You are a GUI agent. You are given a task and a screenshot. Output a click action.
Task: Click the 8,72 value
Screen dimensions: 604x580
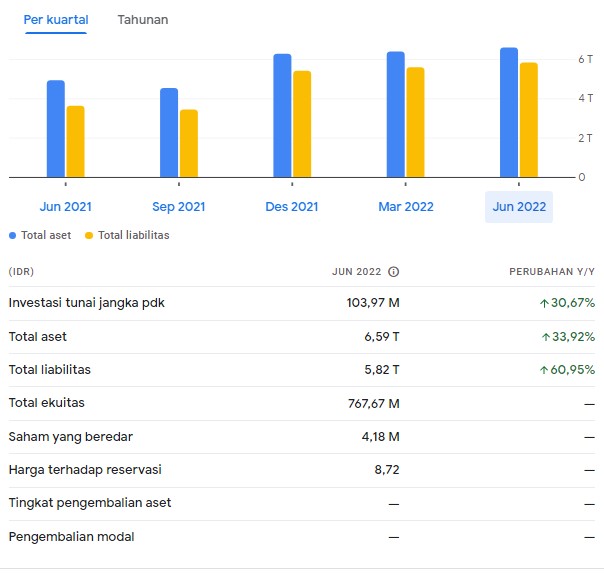pyautogui.click(x=387, y=470)
